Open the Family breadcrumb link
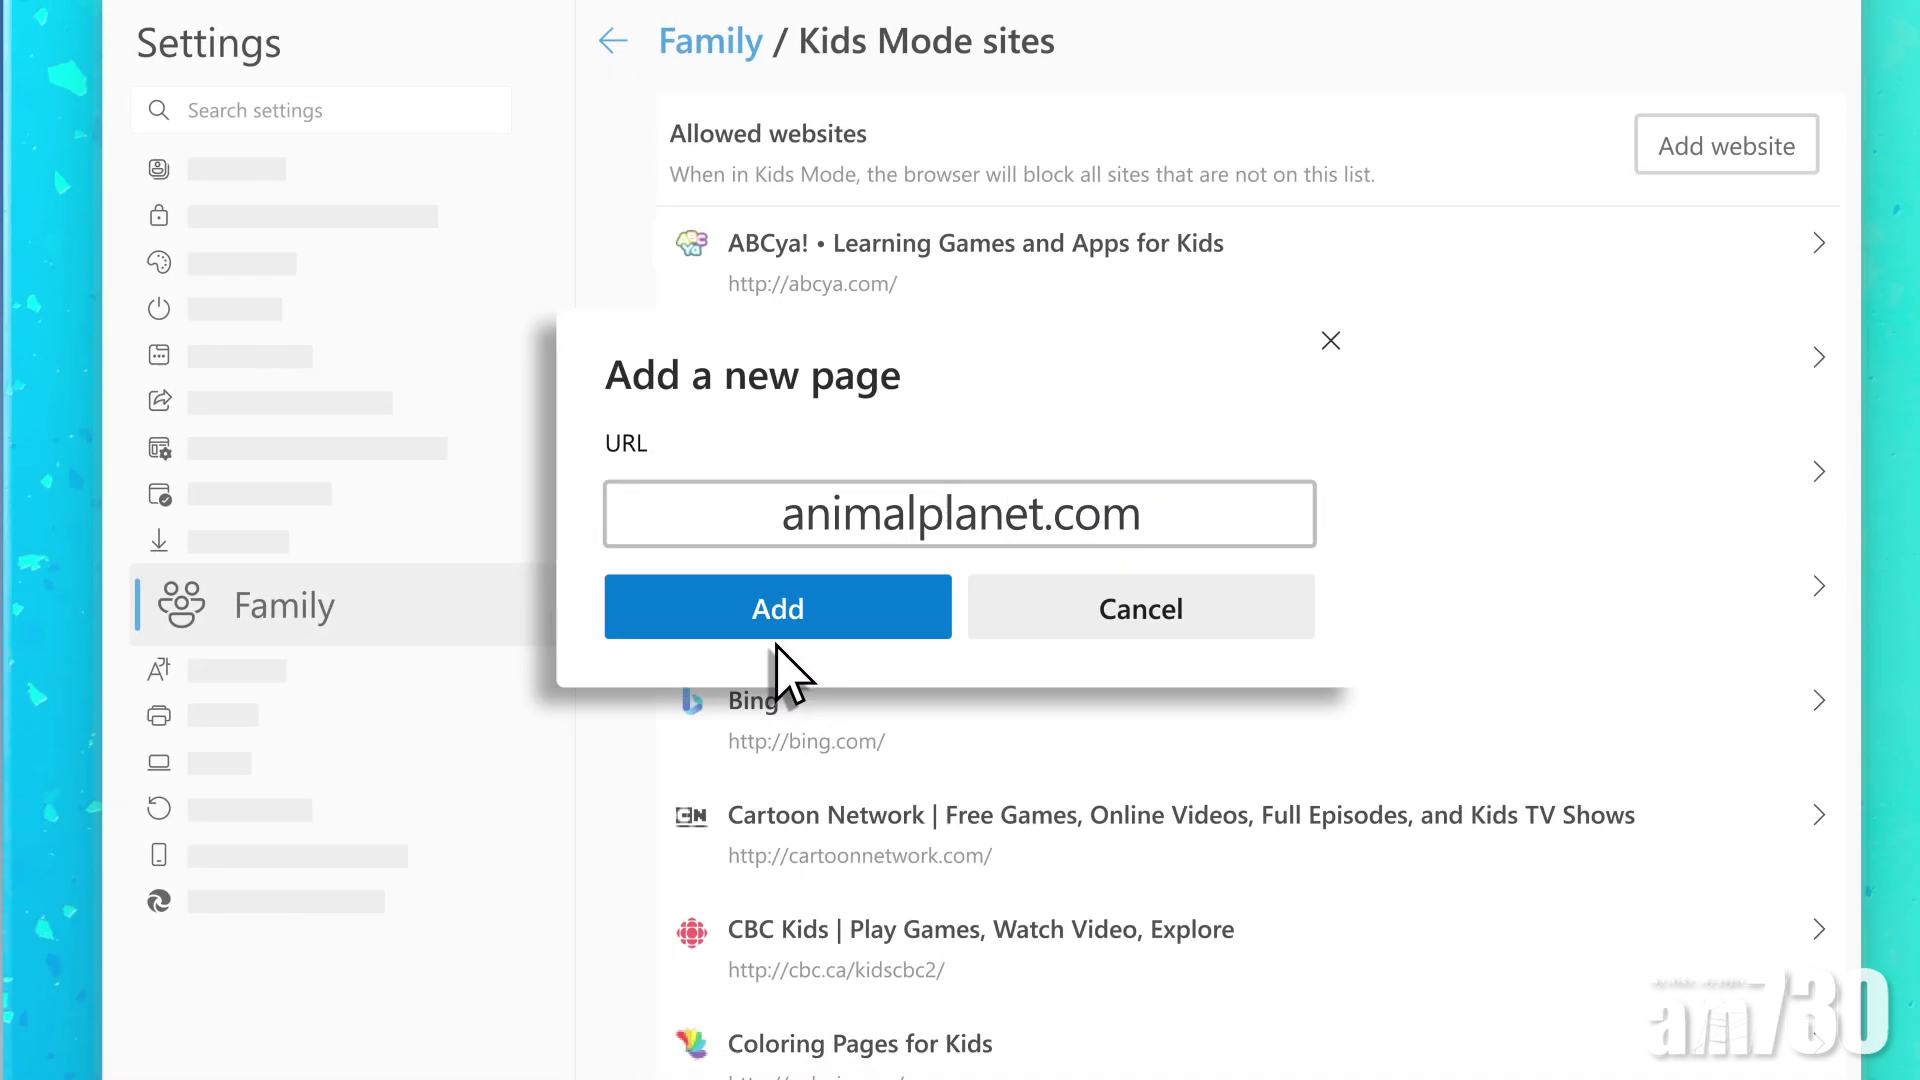Viewport: 1920px width, 1080px height. (x=710, y=41)
